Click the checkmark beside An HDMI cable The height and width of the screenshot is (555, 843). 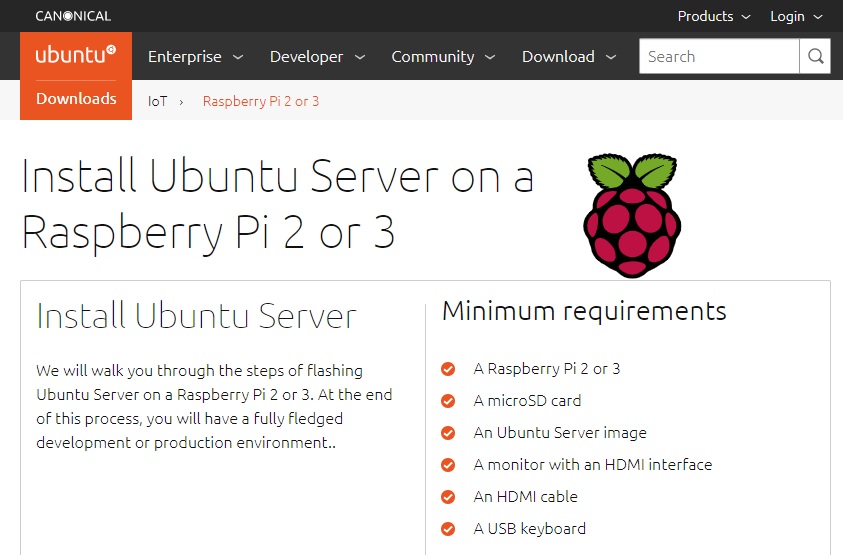[448, 497]
